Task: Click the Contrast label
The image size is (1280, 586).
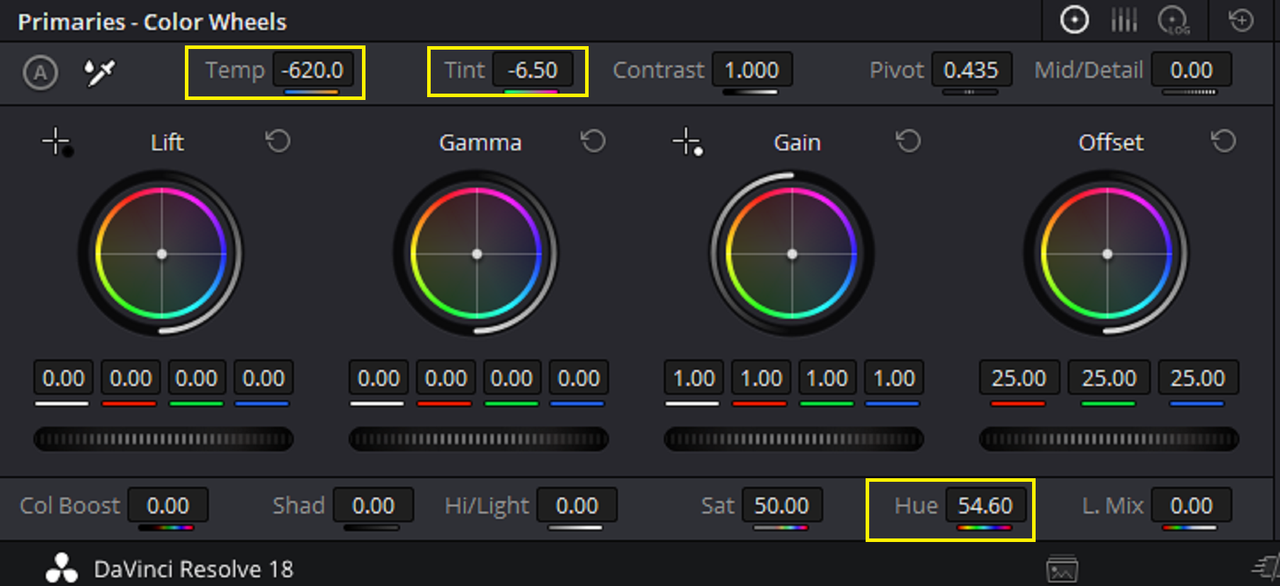Action: click(x=659, y=71)
